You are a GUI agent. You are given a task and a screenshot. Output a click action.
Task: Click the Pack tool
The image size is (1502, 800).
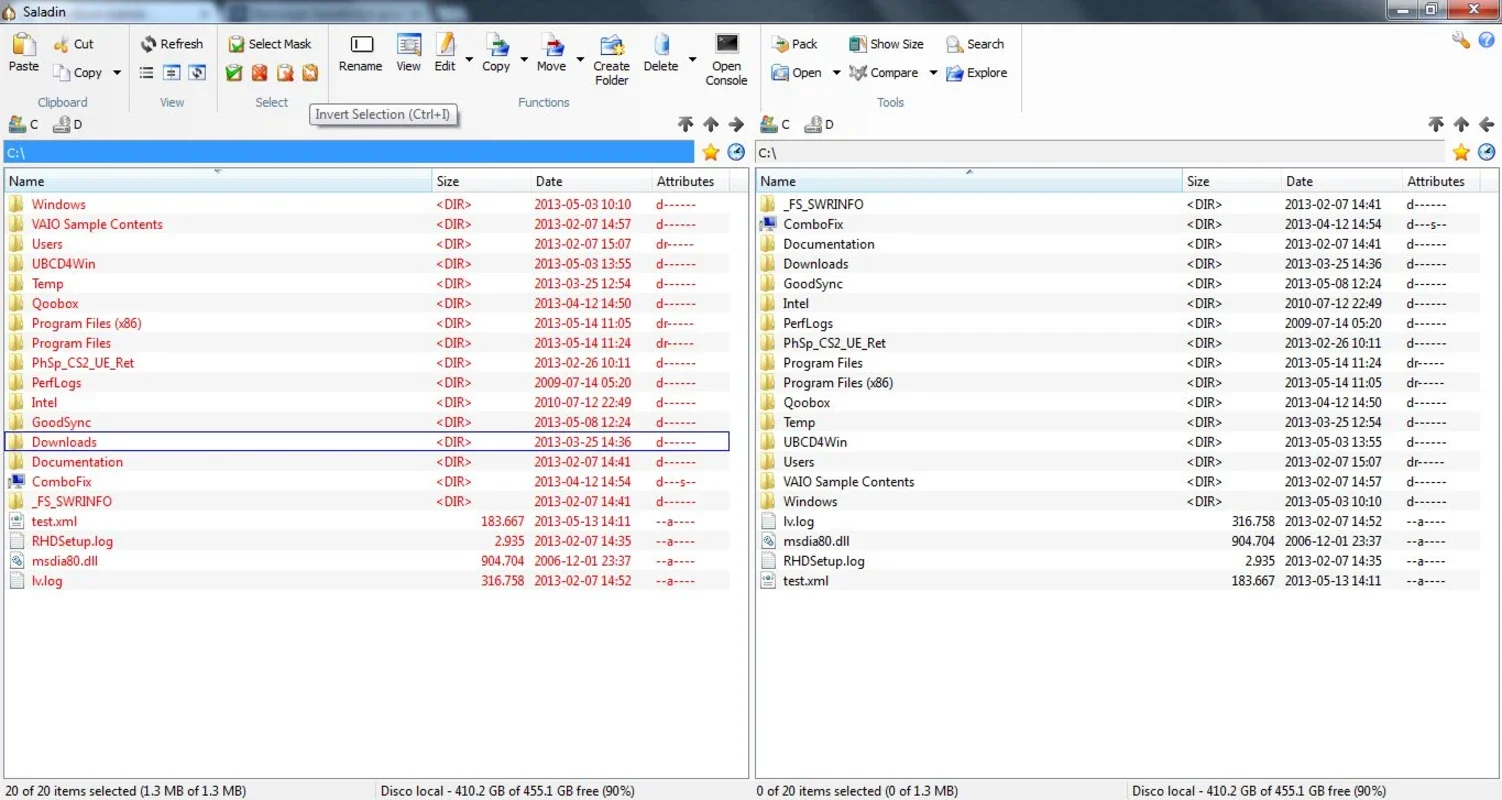tap(795, 44)
